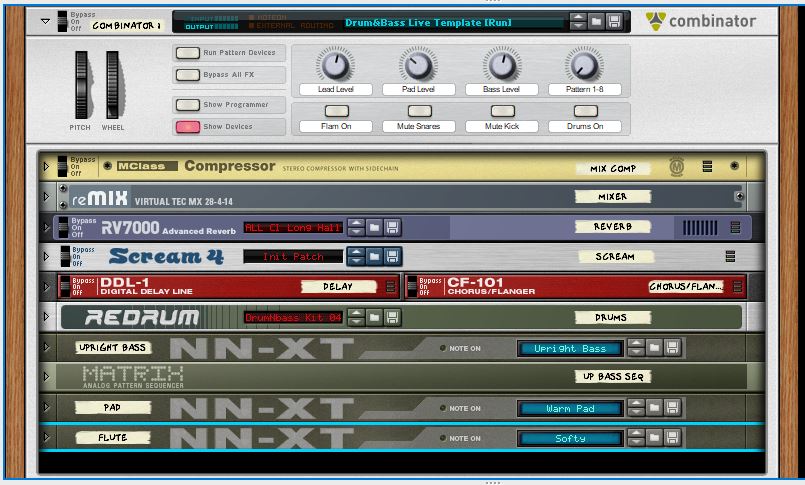Viewport: 805px width, 485px height.
Task: Browse patches with Combinator folder icon
Action: pos(596,22)
